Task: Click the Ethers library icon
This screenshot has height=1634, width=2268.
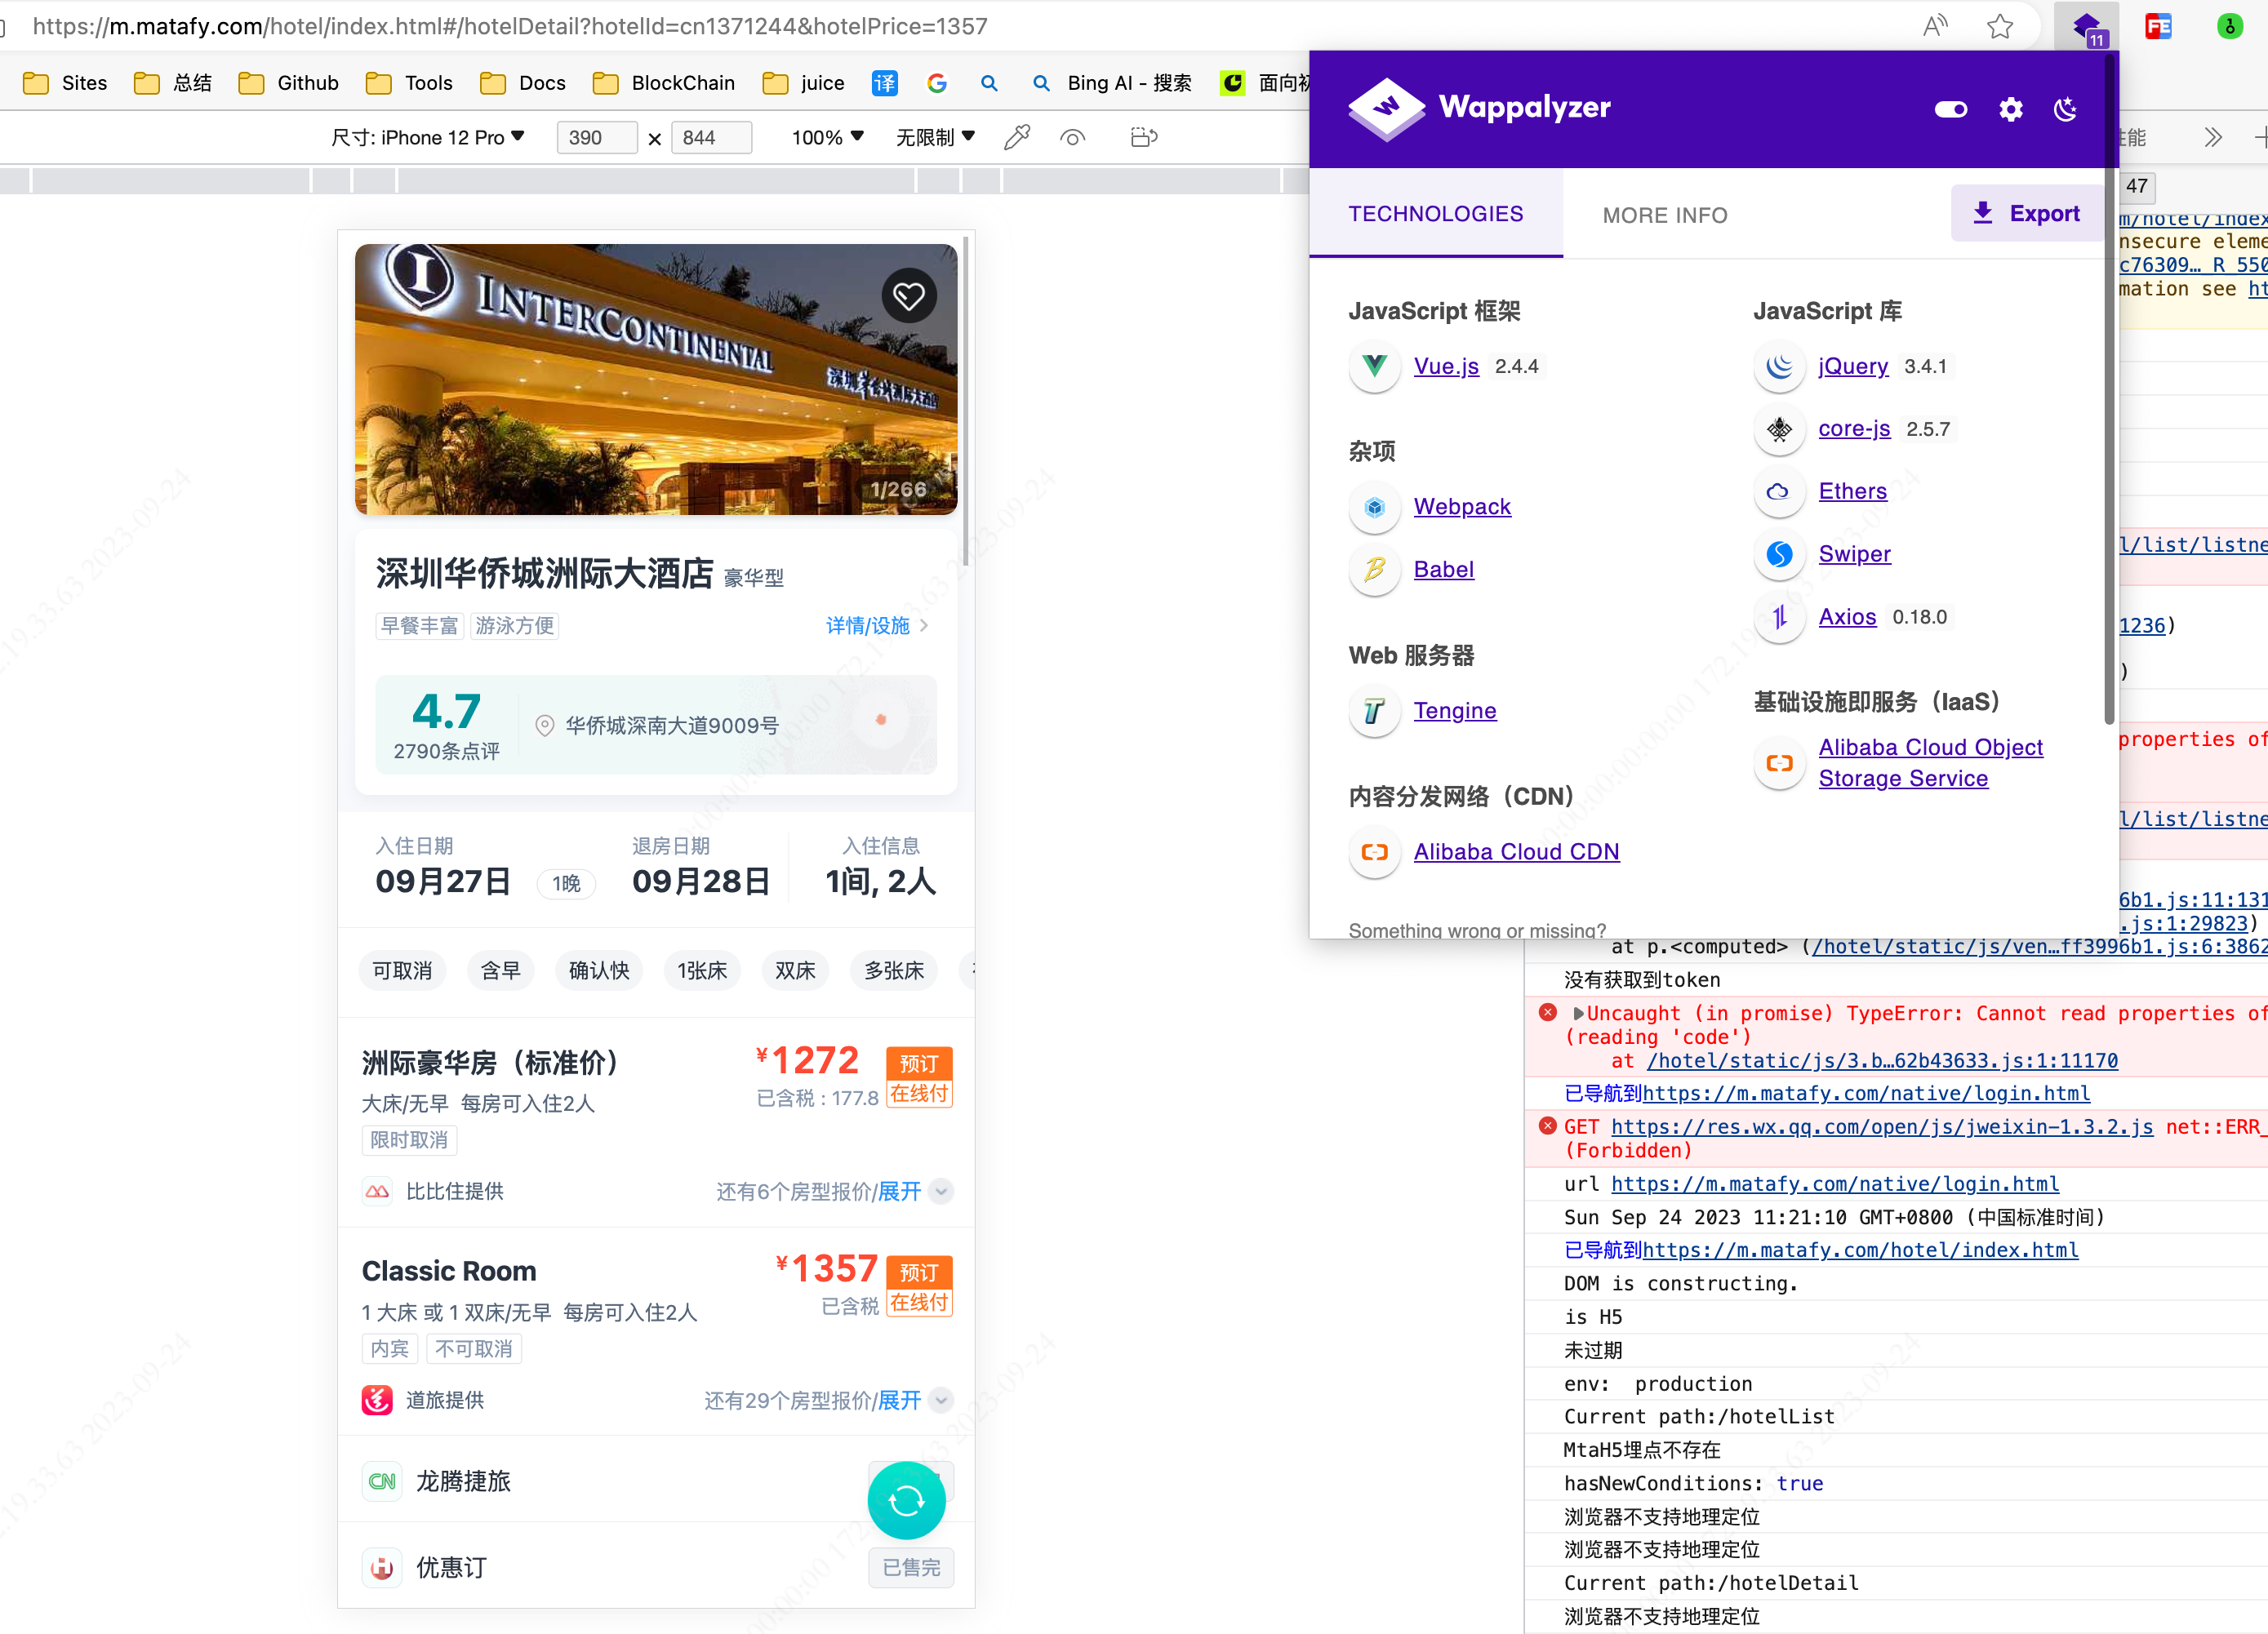Action: click(1778, 491)
